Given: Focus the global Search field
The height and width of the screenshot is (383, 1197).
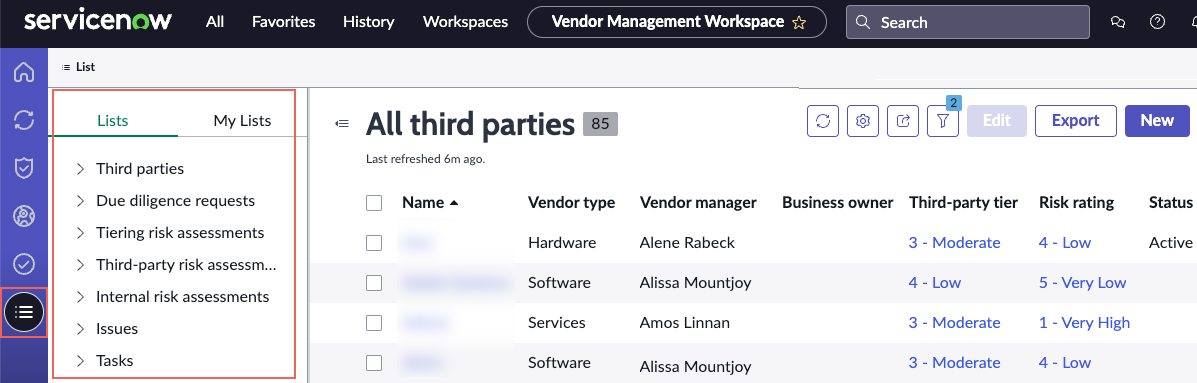Looking at the screenshot, I should (x=967, y=22).
